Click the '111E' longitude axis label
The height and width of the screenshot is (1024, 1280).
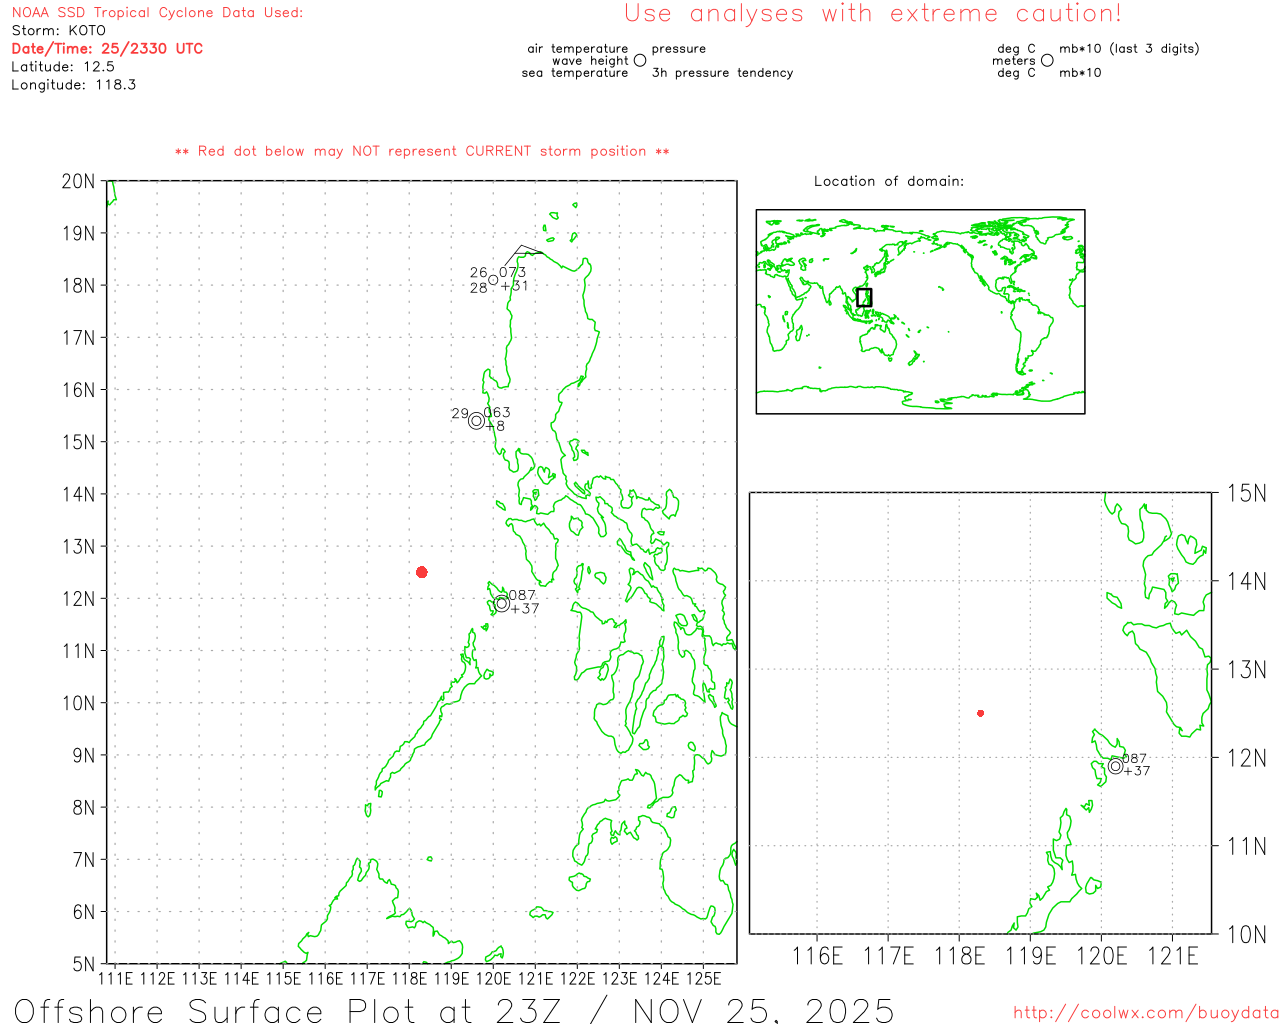[x=116, y=979]
